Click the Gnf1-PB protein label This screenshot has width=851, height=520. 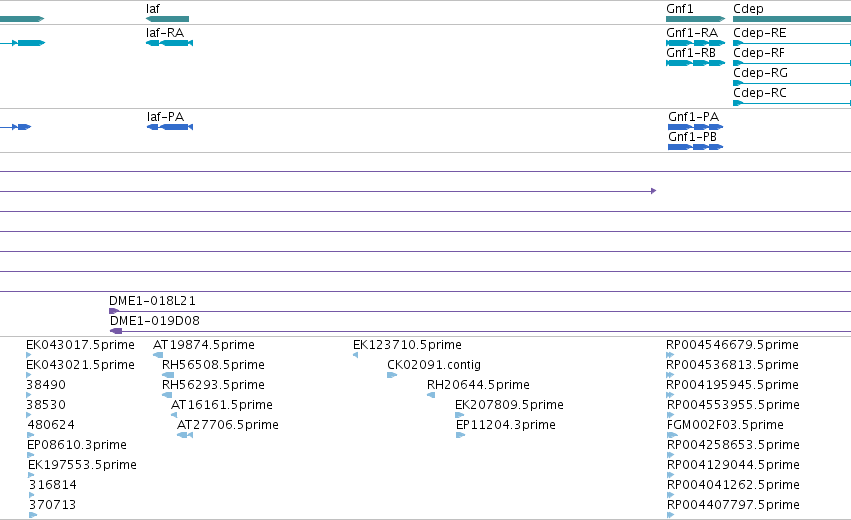point(692,137)
